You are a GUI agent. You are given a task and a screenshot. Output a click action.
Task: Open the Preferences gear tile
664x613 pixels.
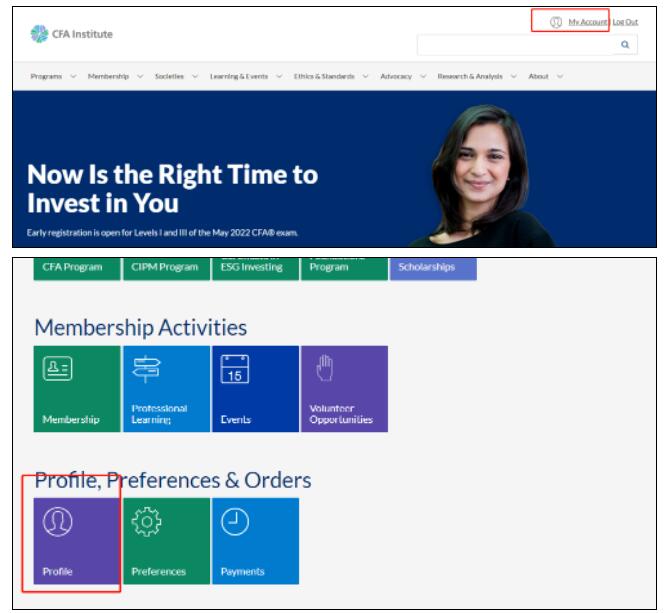point(166,540)
